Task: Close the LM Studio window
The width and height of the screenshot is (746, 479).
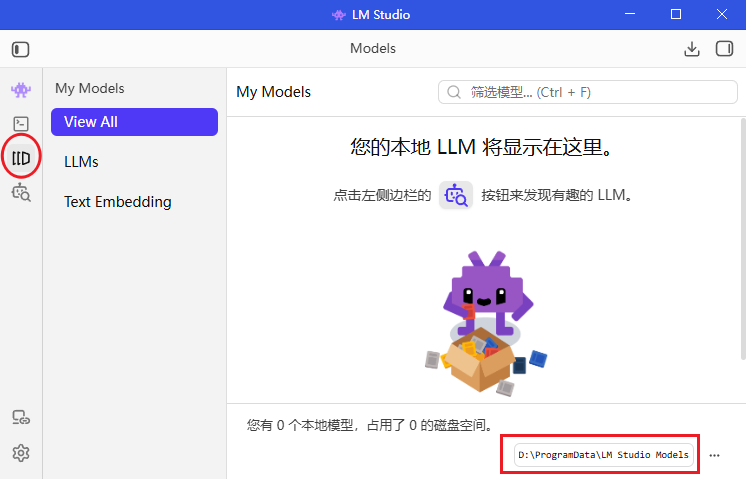Action: [x=722, y=14]
